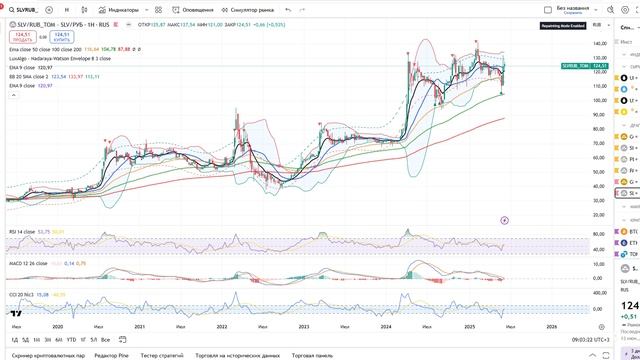Set range to 3М
This screenshot has height=360, width=640.
click(x=47, y=340)
